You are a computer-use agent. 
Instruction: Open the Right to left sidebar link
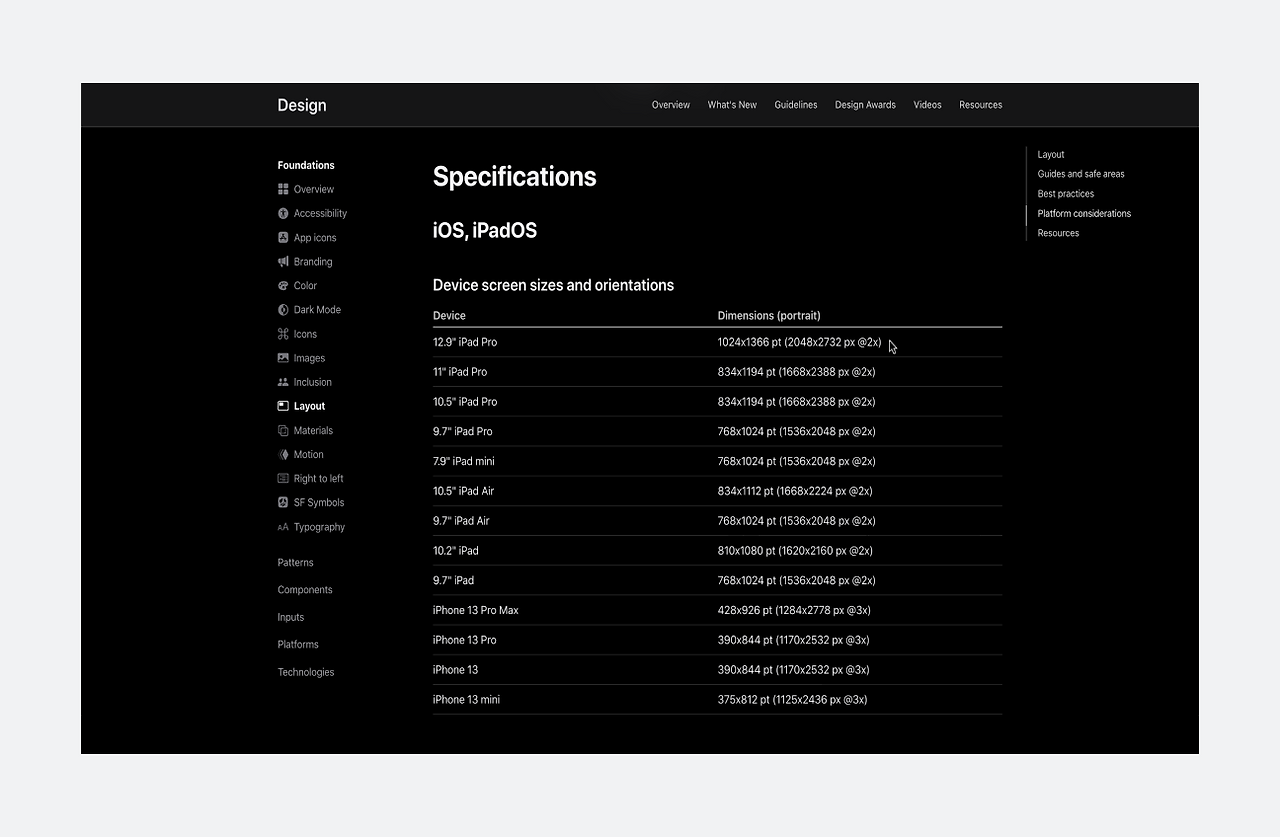319,478
